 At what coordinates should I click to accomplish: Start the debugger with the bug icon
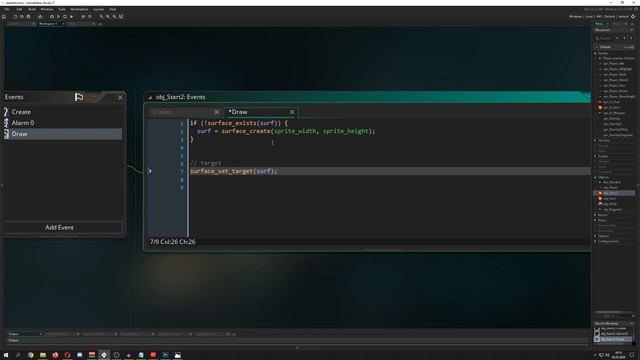pos(52,17)
